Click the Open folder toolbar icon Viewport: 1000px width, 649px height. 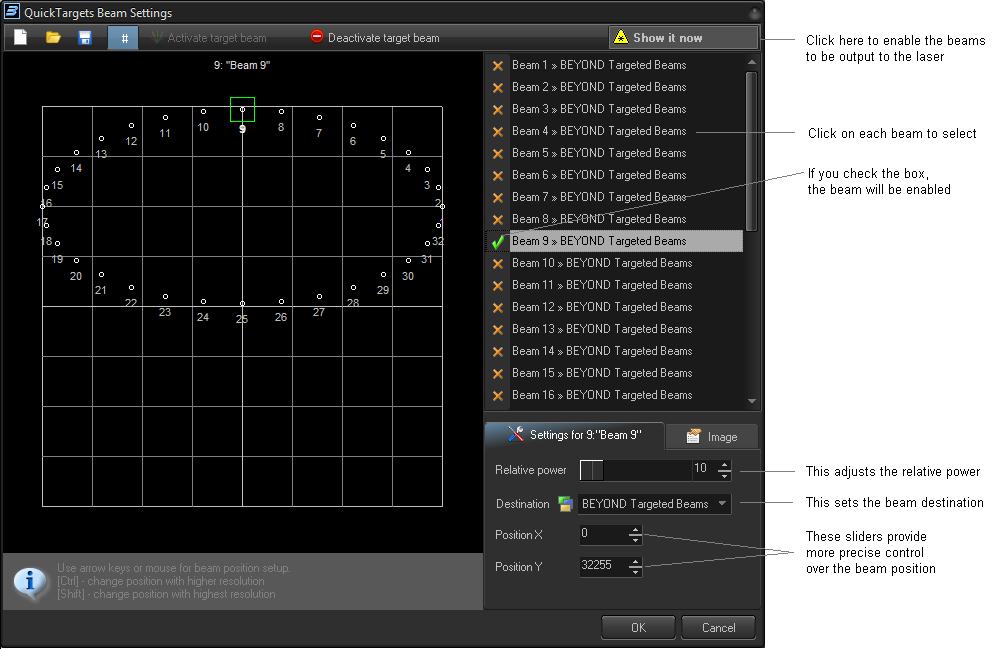(53, 38)
